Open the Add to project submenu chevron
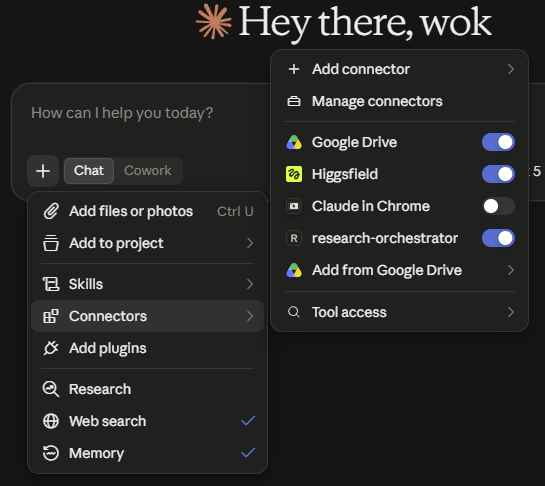Image resolution: width=545 pixels, height=486 pixels. point(250,243)
